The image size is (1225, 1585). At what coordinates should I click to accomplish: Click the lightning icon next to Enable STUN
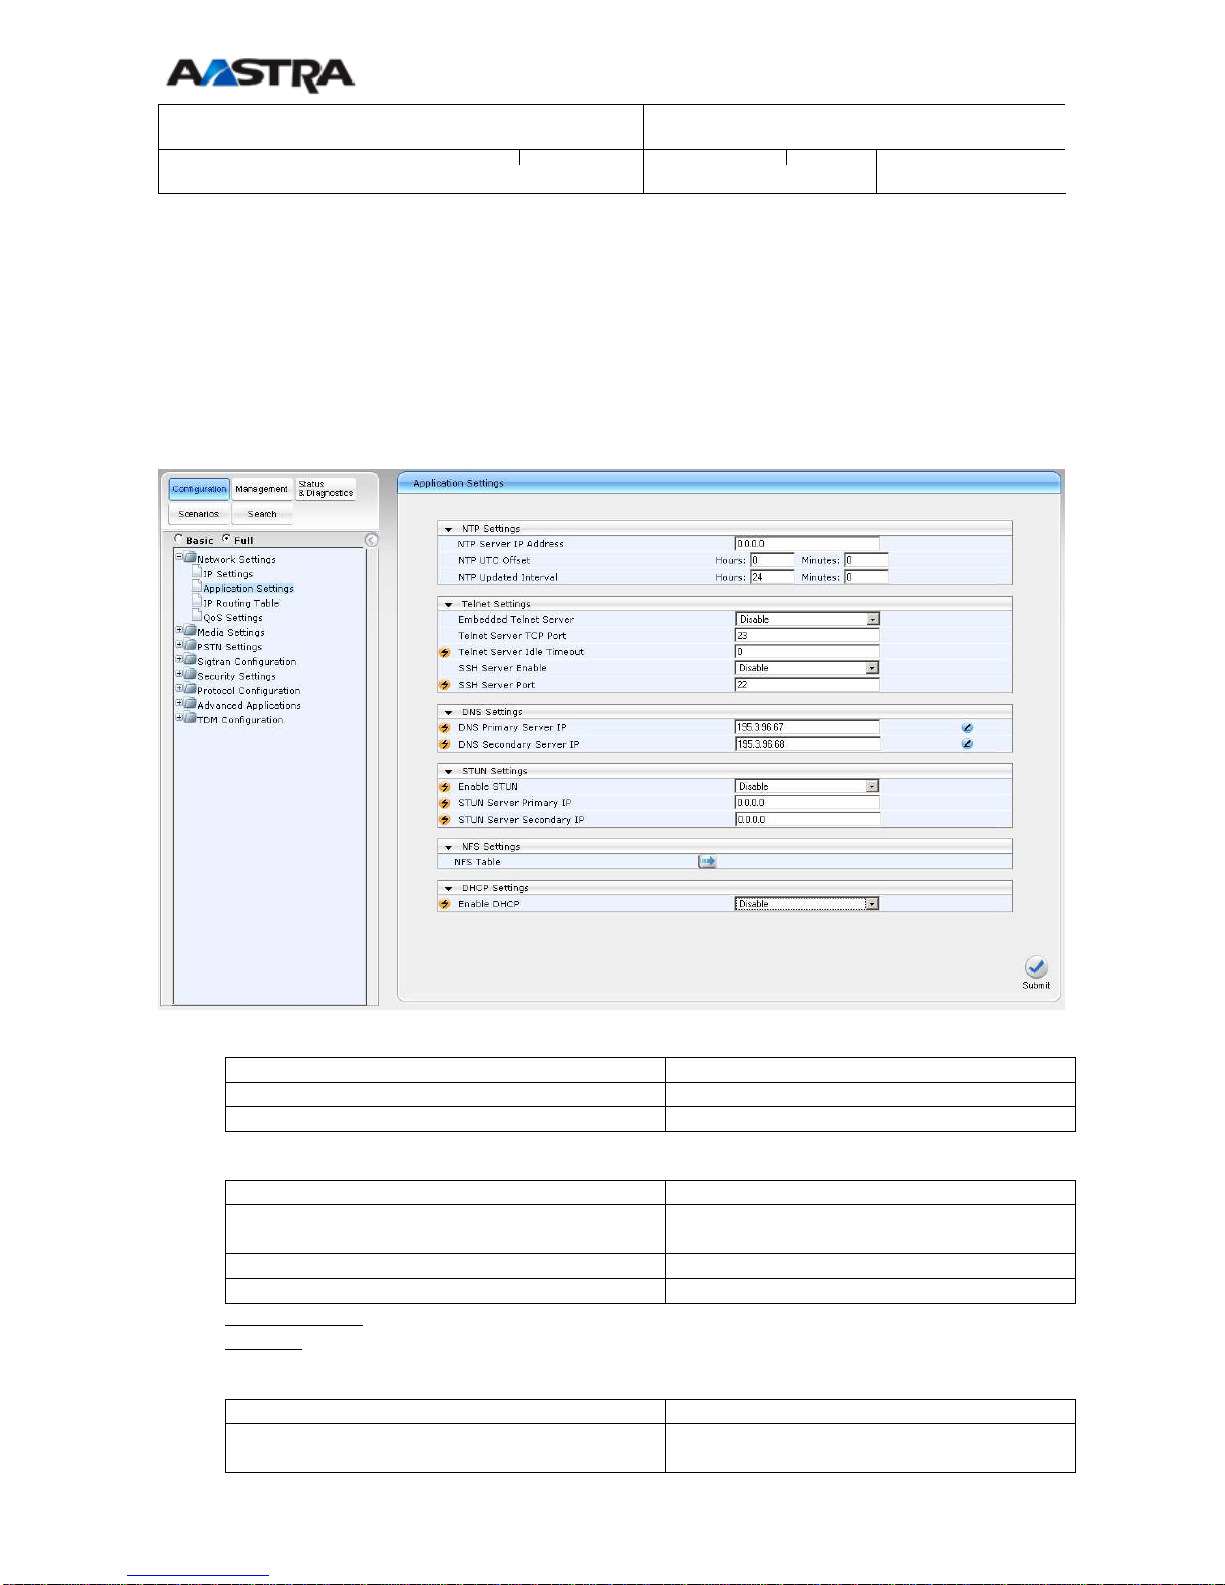click(445, 787)
